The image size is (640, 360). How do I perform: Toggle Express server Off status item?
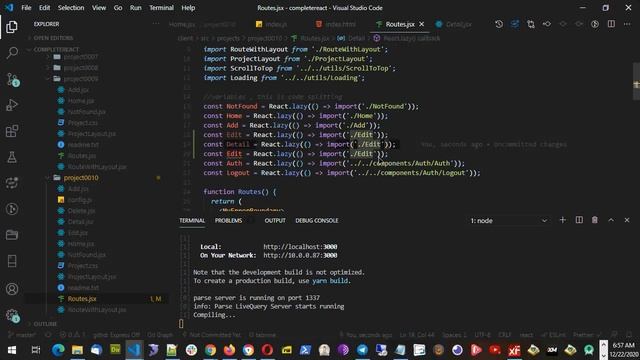coord(116,335)
